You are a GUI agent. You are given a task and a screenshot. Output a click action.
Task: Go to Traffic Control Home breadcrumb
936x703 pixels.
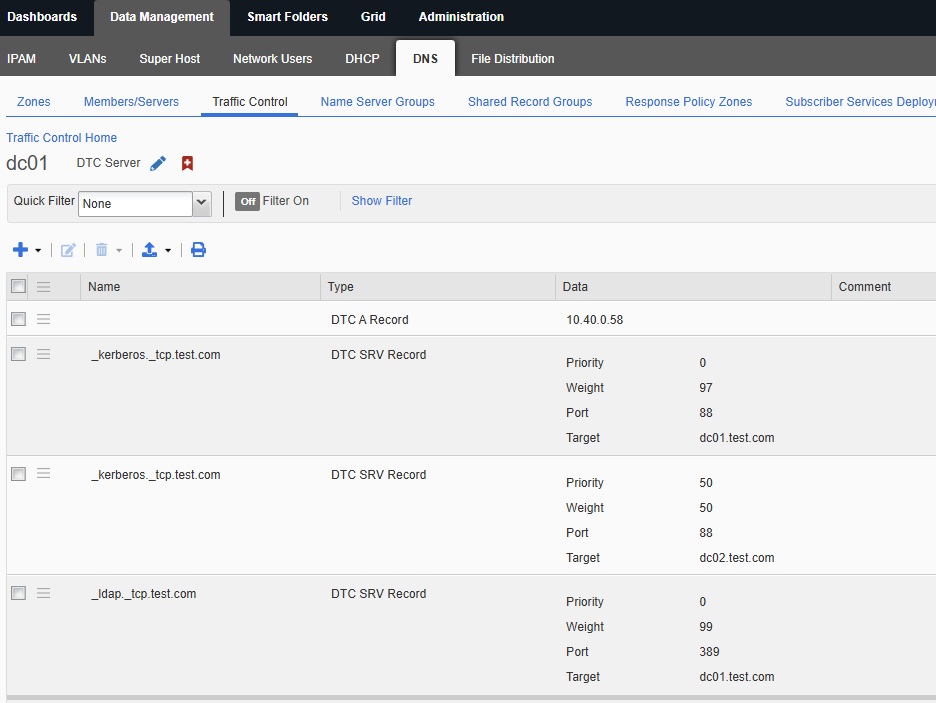(61, 138)
